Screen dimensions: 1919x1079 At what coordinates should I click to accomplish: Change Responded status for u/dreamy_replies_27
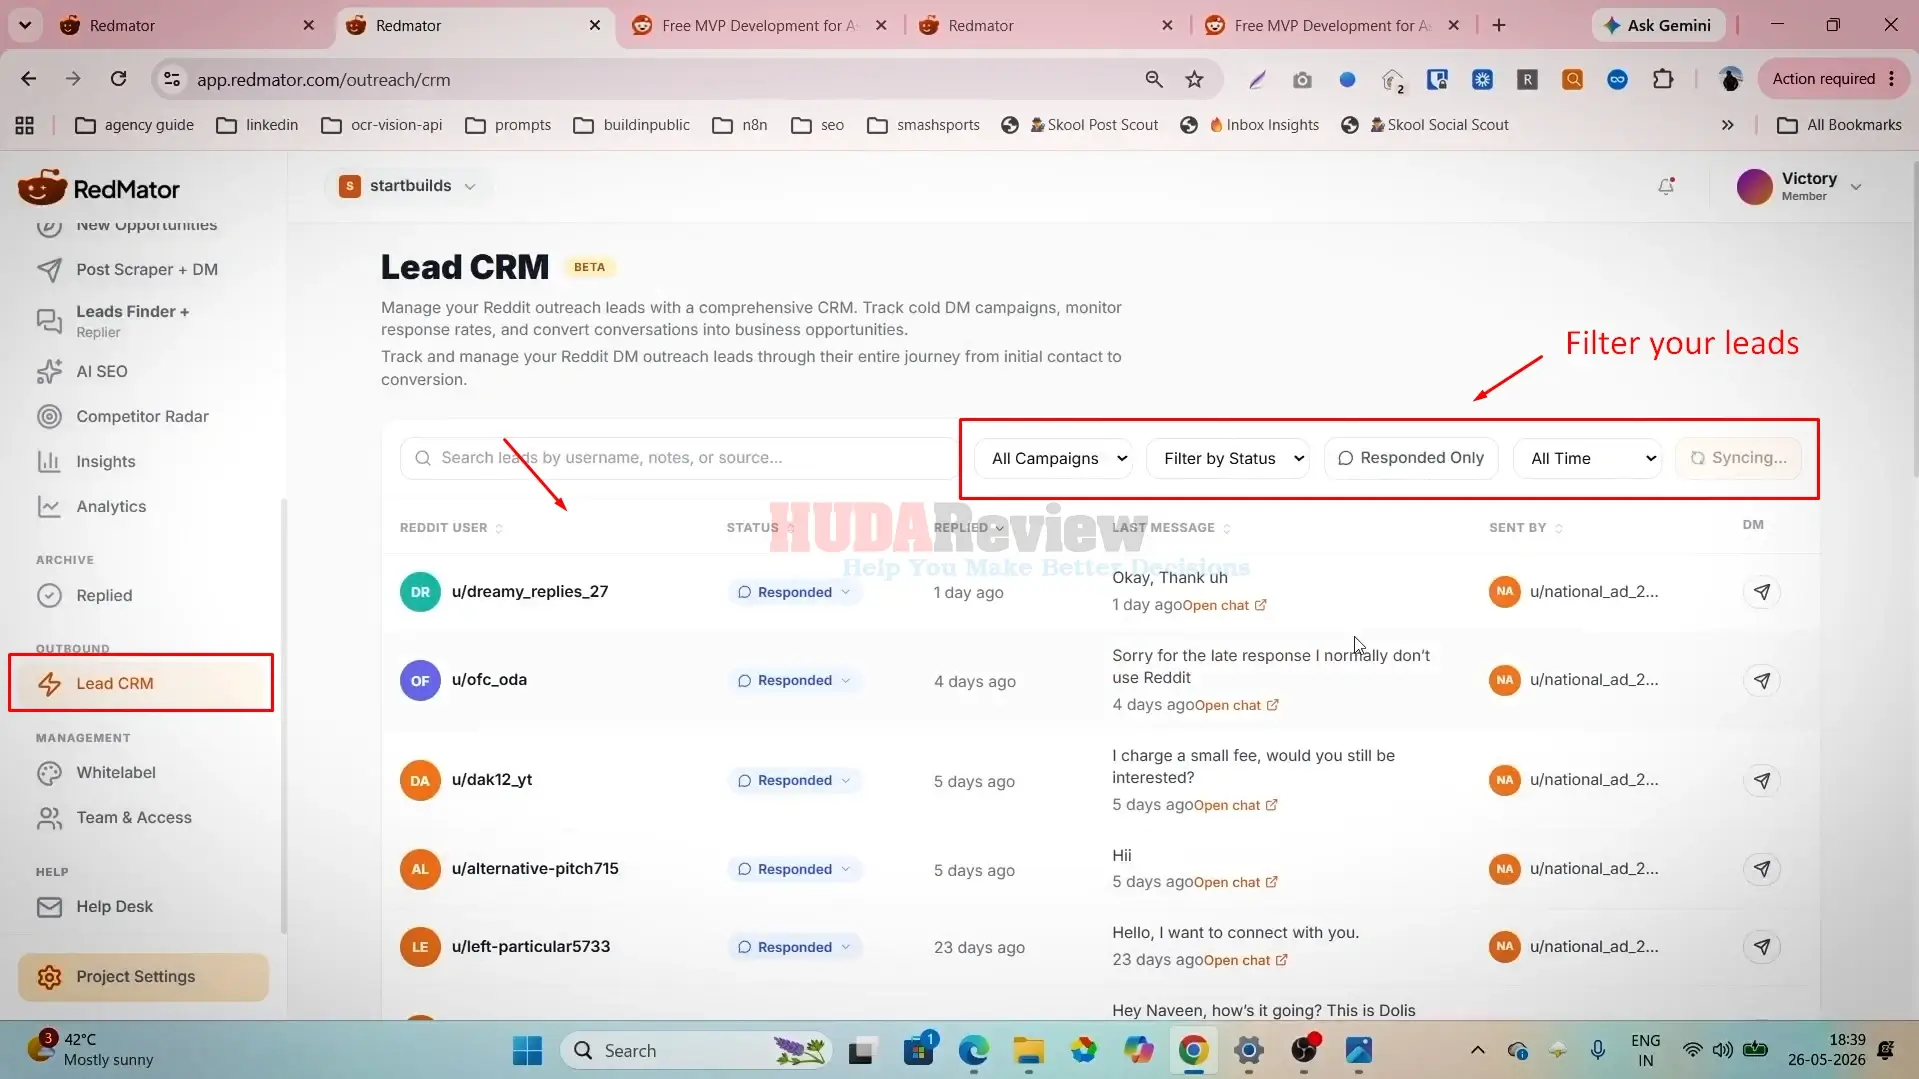(794, 592)
